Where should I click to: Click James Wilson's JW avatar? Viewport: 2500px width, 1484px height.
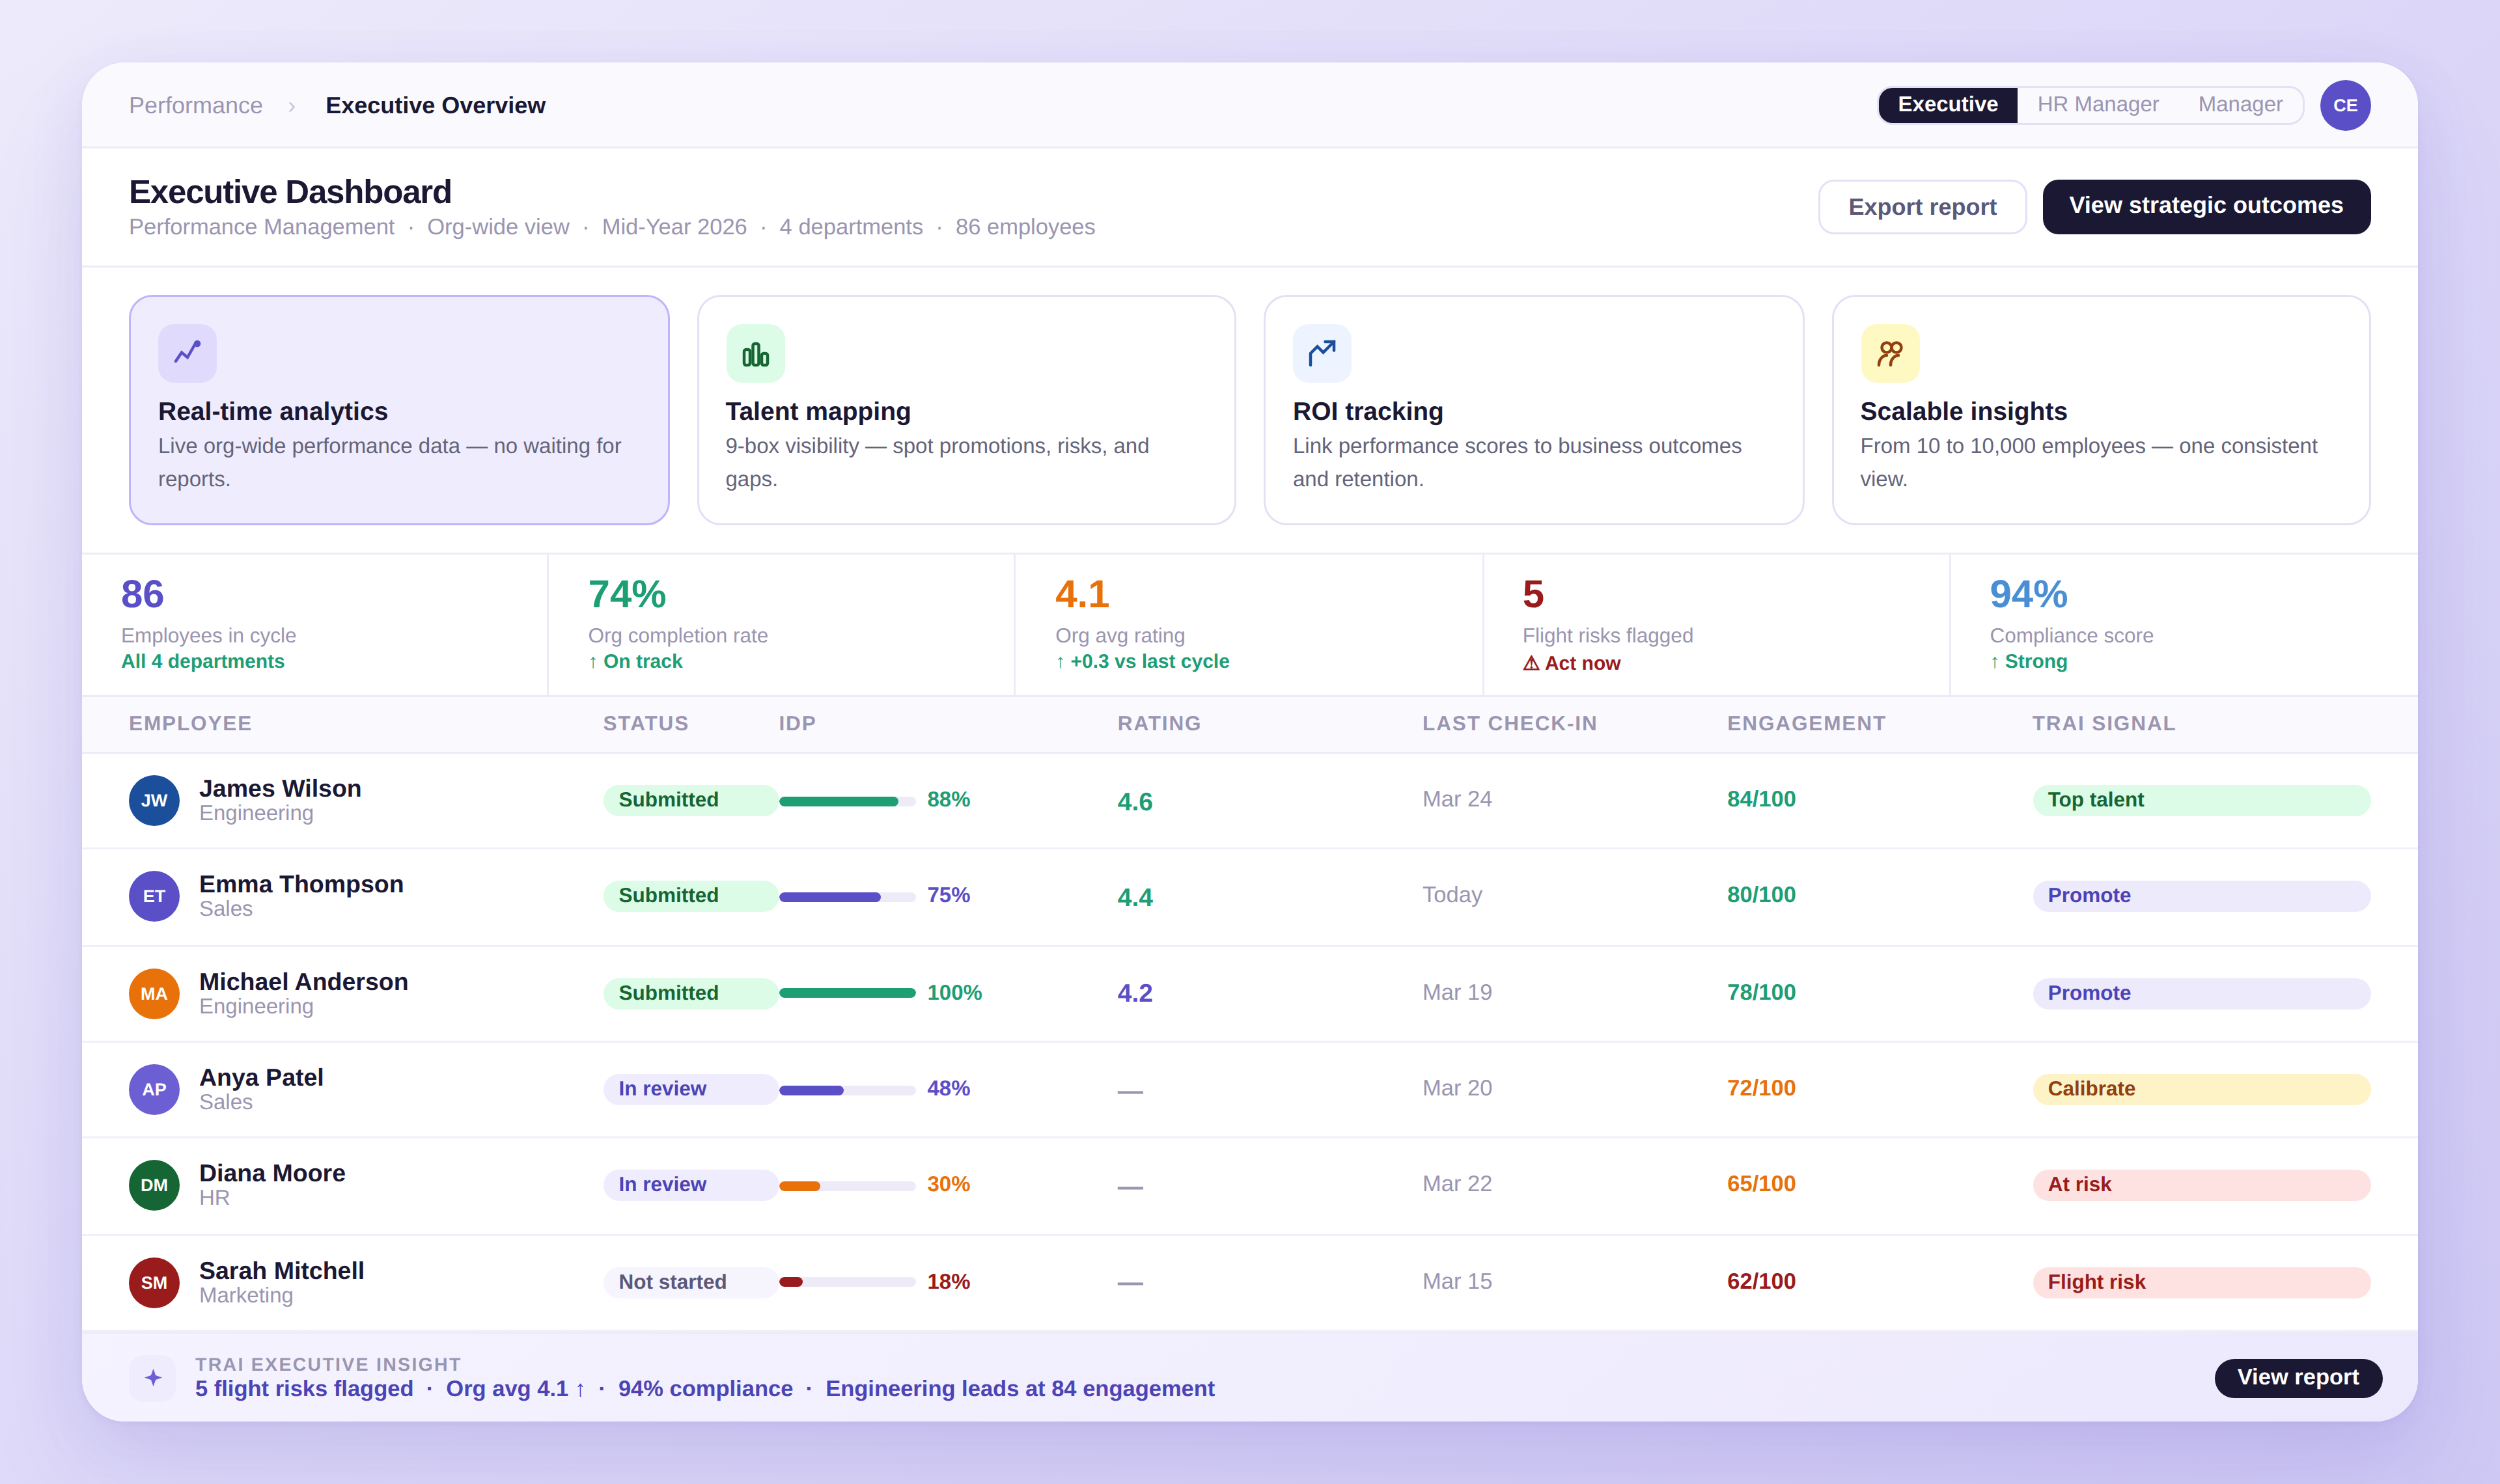(x=154, y=800)
